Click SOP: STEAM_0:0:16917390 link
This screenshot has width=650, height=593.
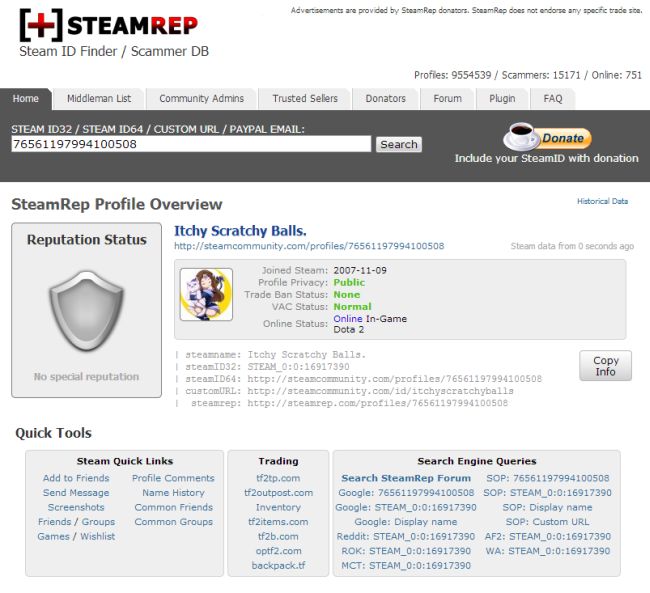click(x=548, y=493)
